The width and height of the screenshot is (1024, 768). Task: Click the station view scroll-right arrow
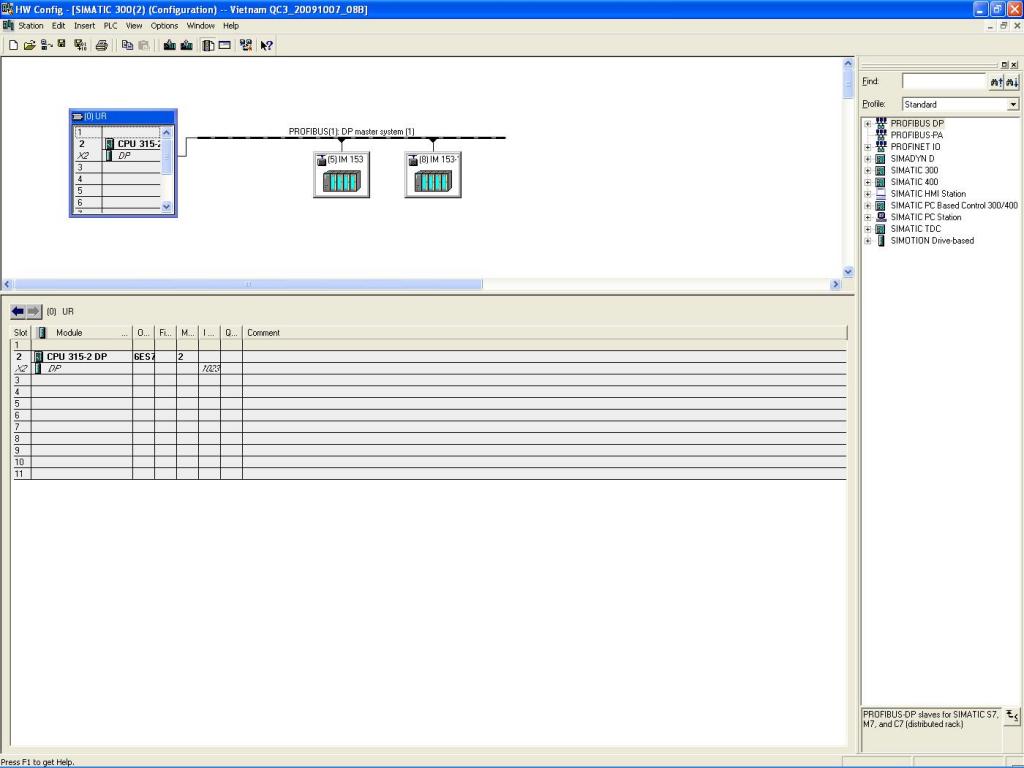(x=835, y=284)
